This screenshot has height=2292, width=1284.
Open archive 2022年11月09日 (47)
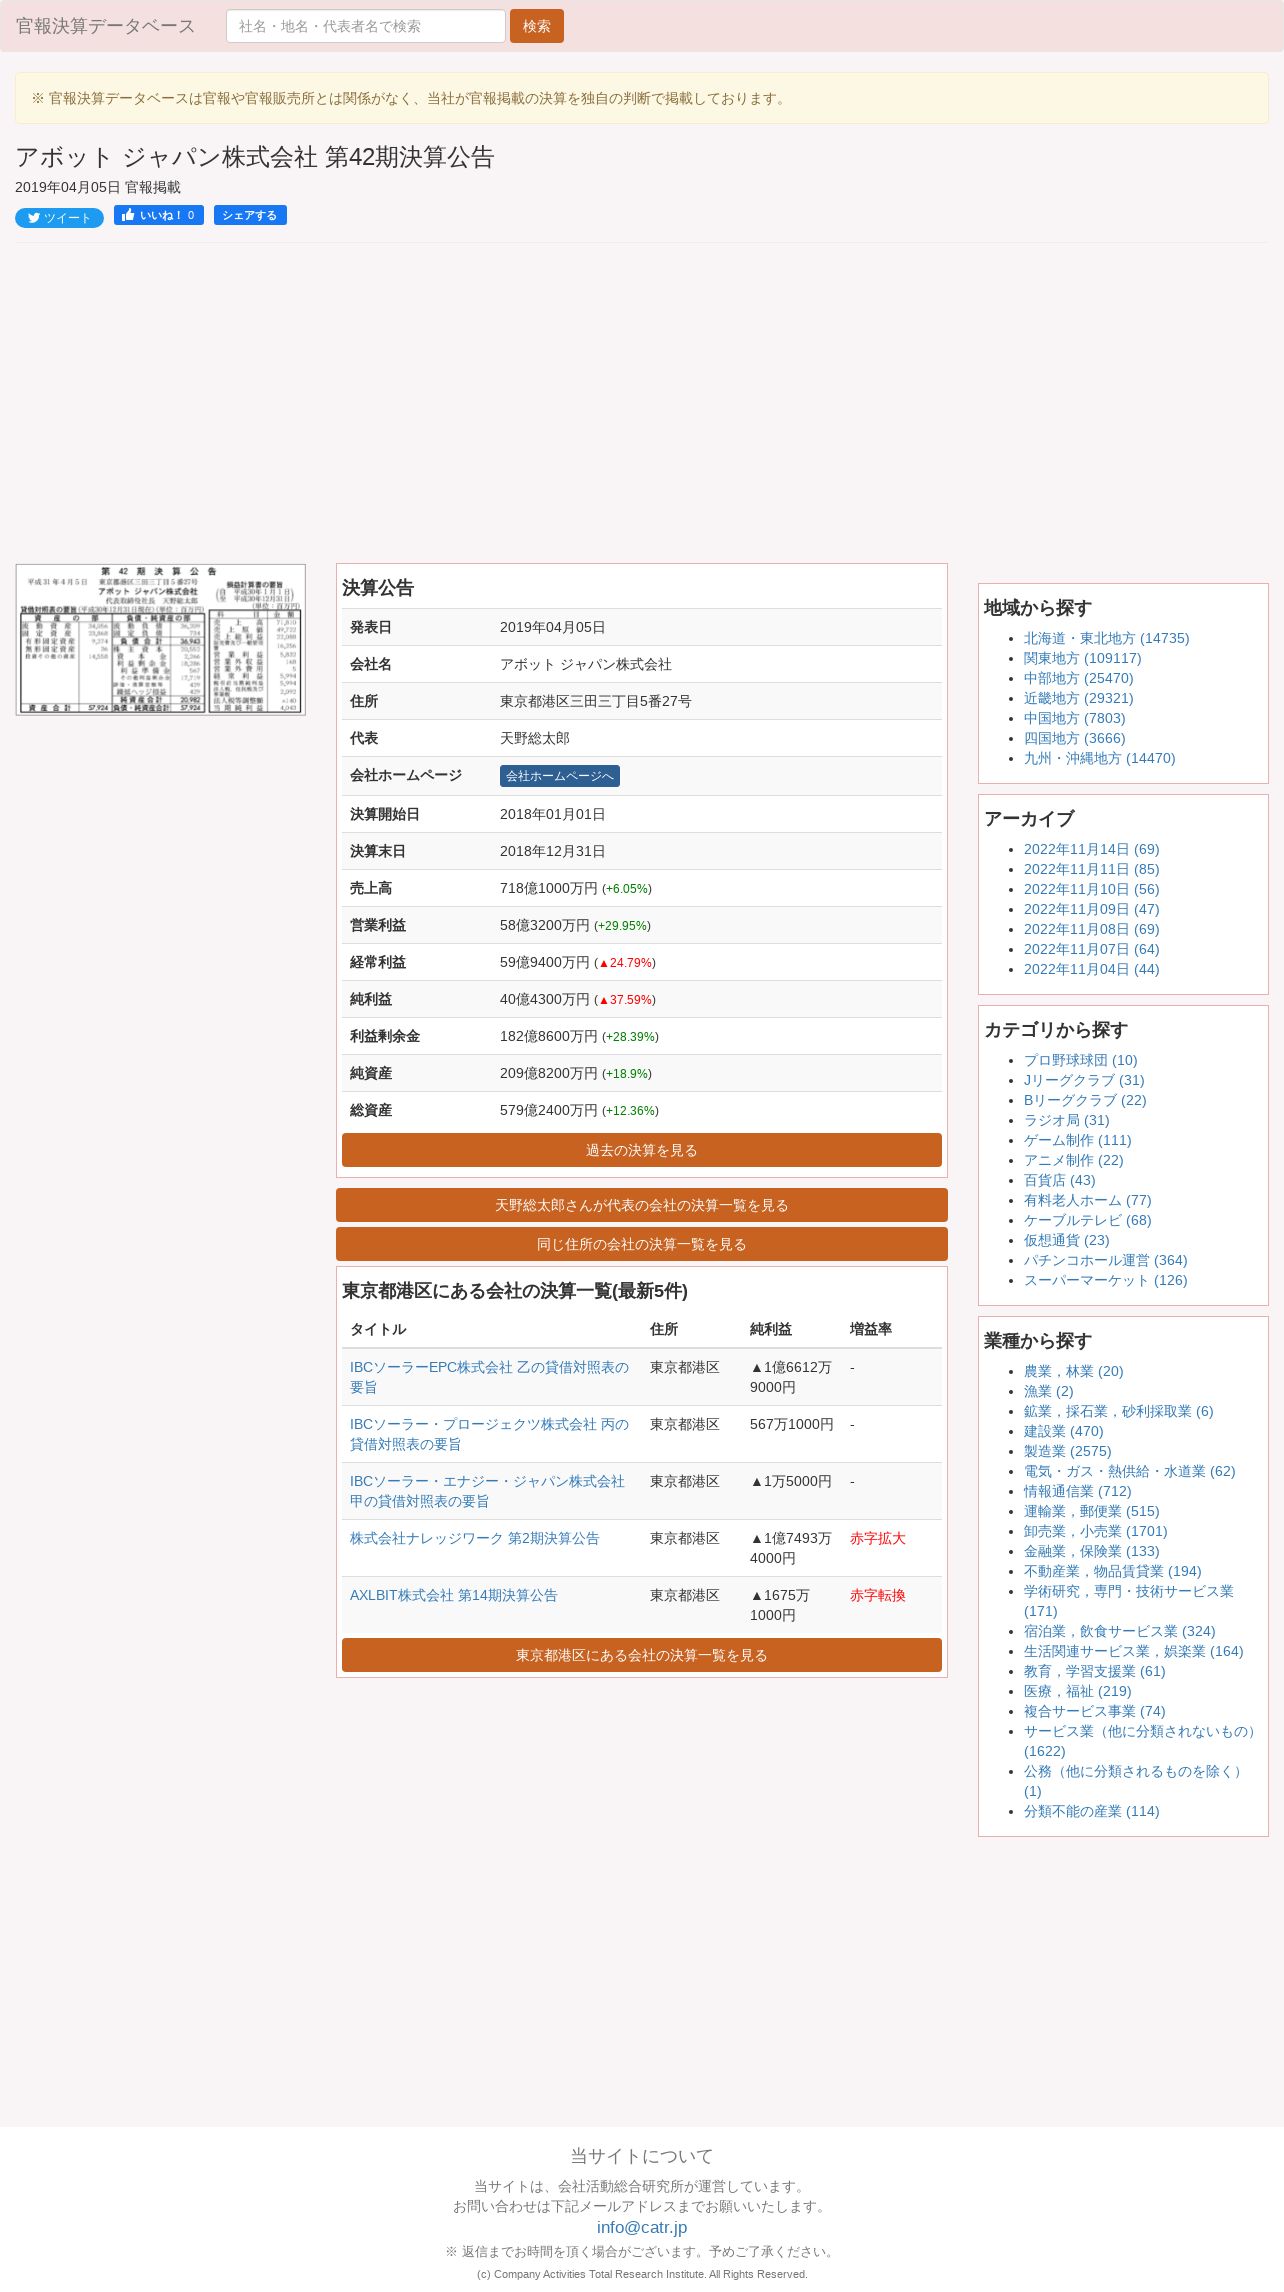(x=1091, y=909)
